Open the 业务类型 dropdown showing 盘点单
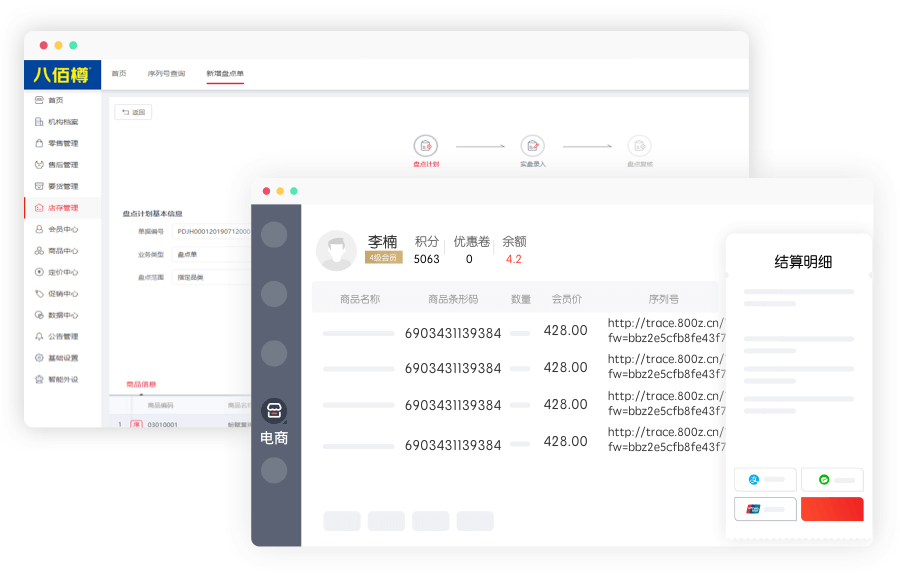 [x=212, y=254]
